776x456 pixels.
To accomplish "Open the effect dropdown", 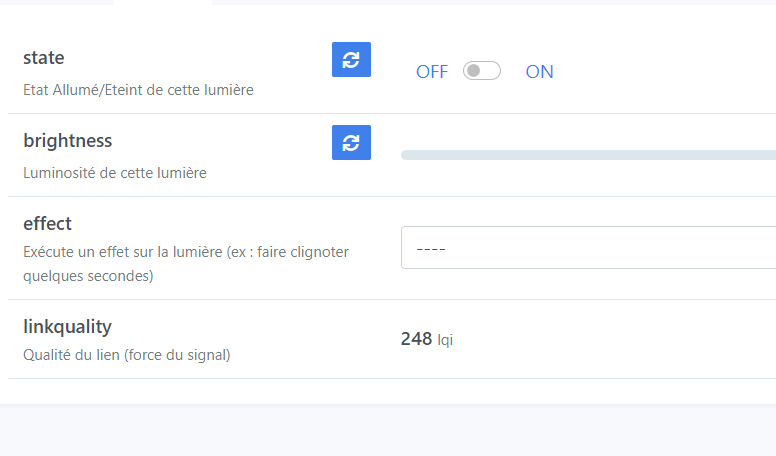I will click(x=588, y=248).
